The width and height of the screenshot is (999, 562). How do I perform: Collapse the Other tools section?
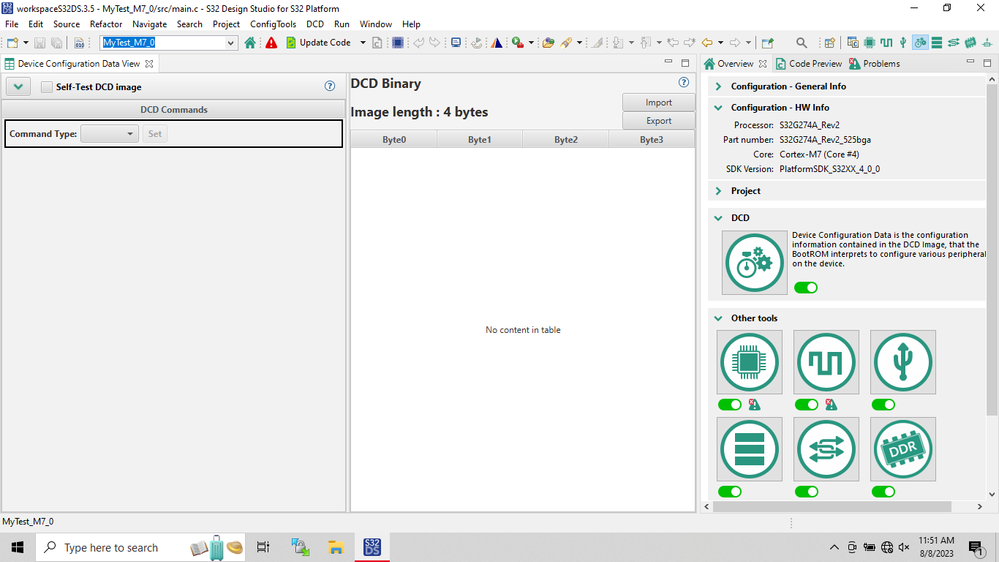(719, 318)
